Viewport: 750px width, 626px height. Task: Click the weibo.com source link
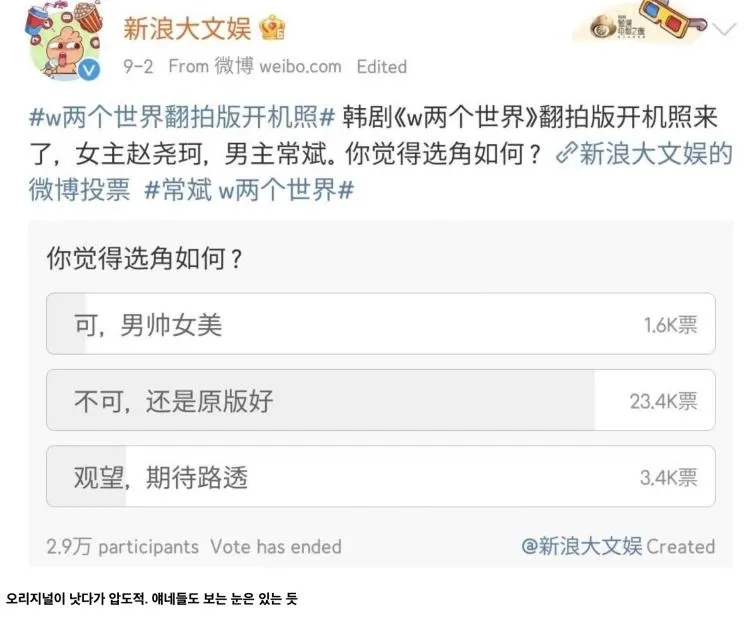300,66
